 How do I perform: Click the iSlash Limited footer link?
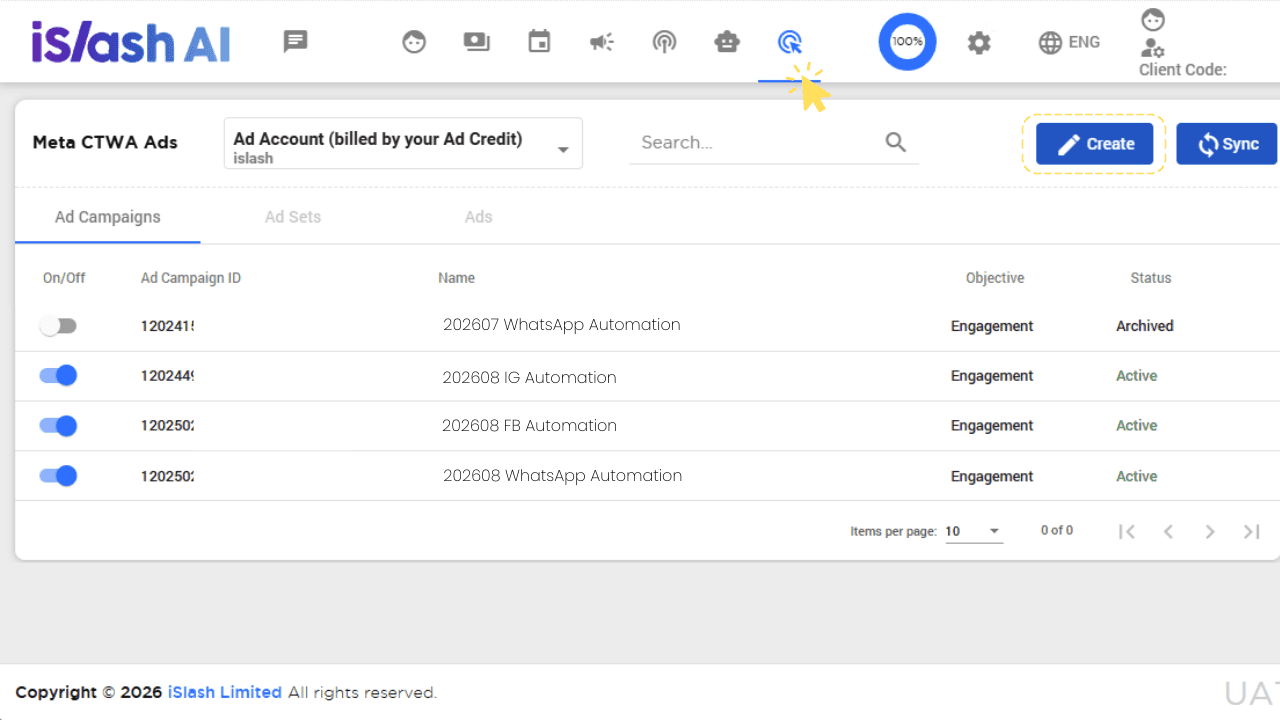225,692
